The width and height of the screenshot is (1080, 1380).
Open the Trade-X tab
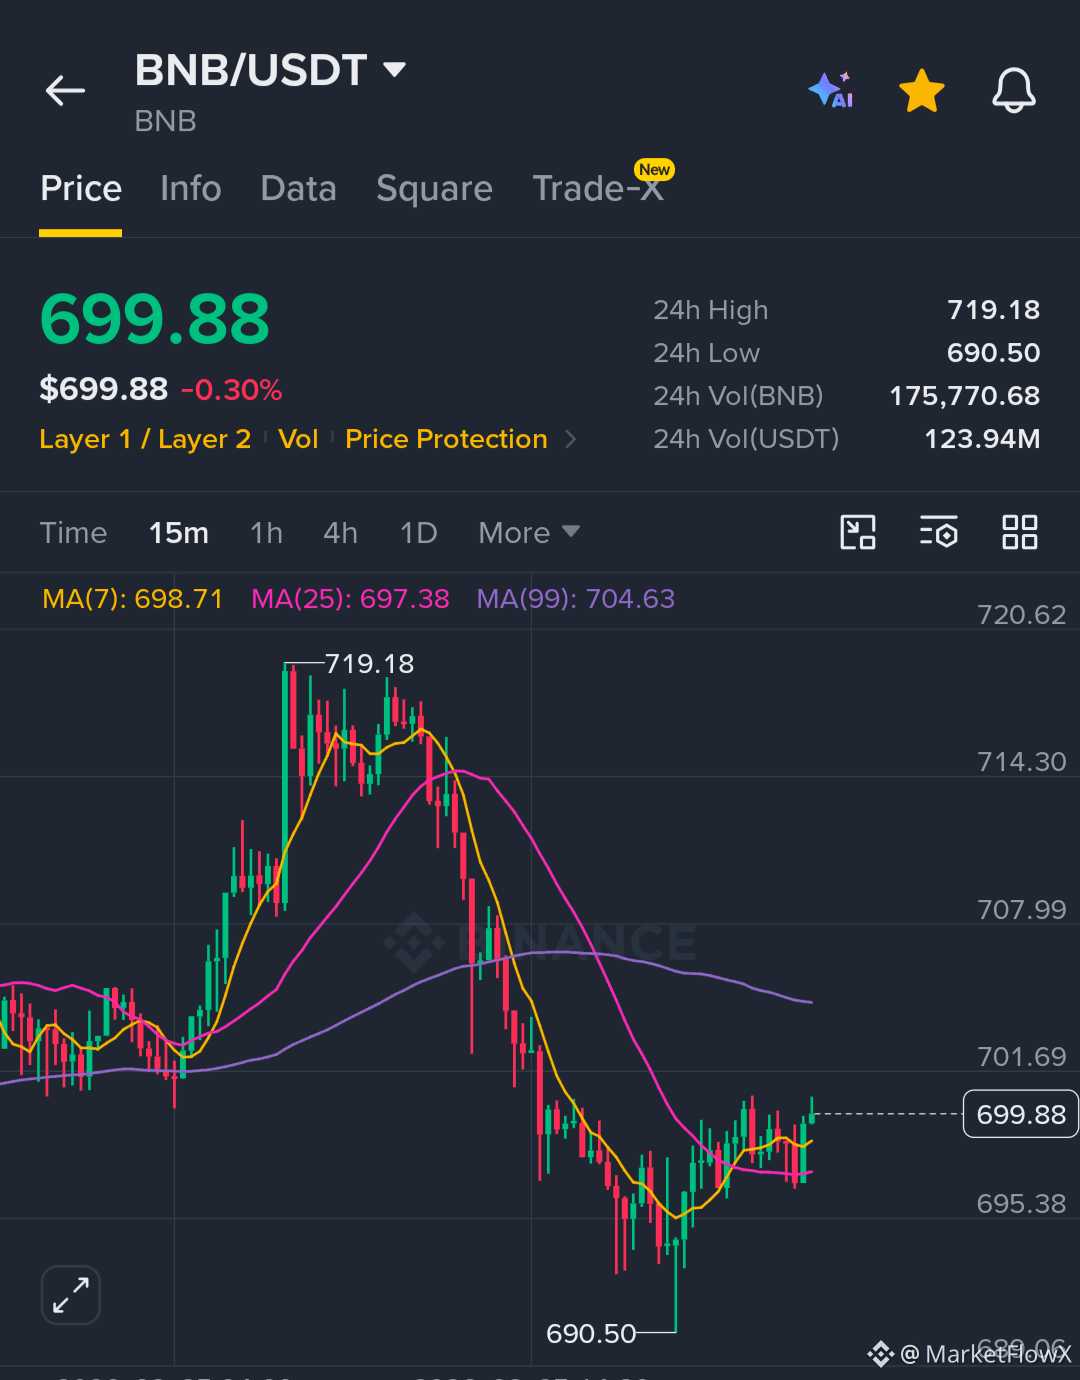coord(598,188)
